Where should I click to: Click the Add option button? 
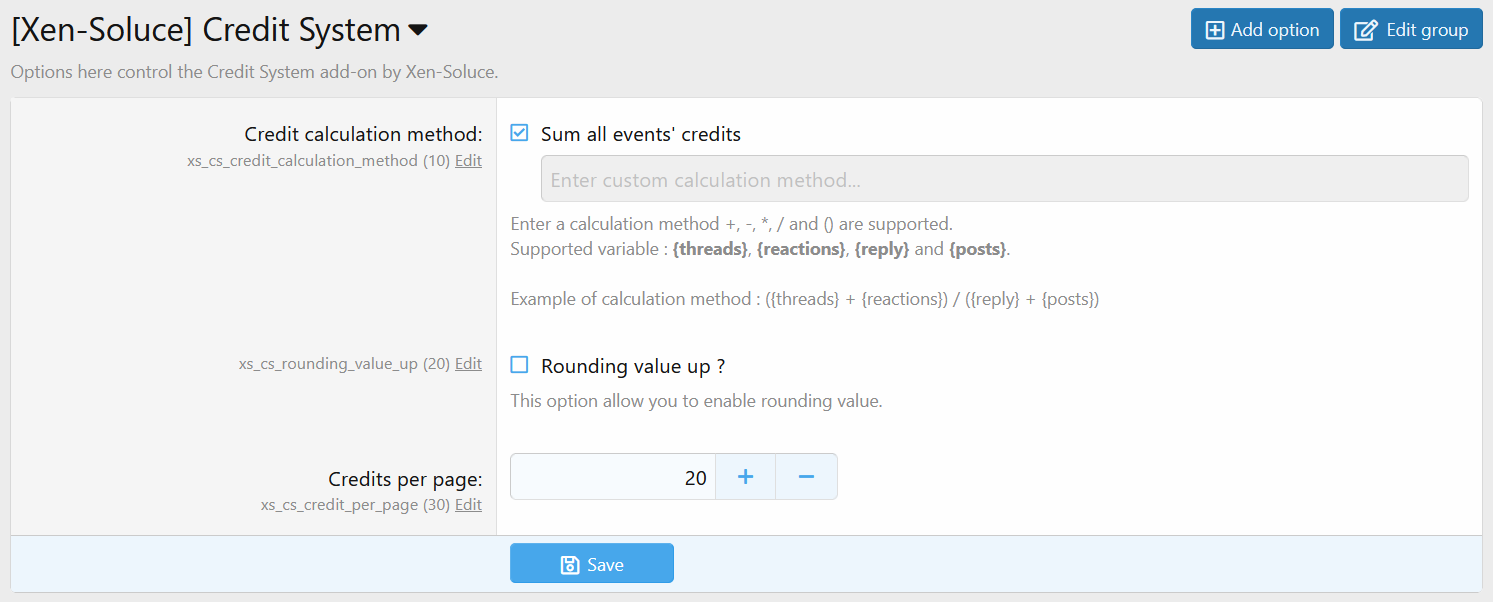point(1262,29)
